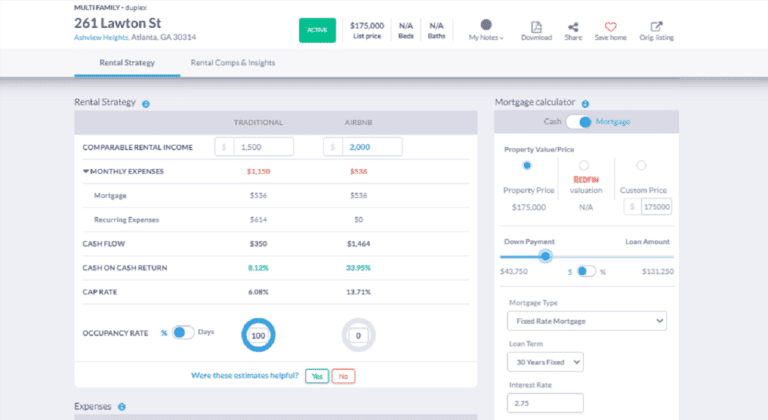Screen dimensions: 768x420
Task: Click the Expenses info icon
Action: 122,407
